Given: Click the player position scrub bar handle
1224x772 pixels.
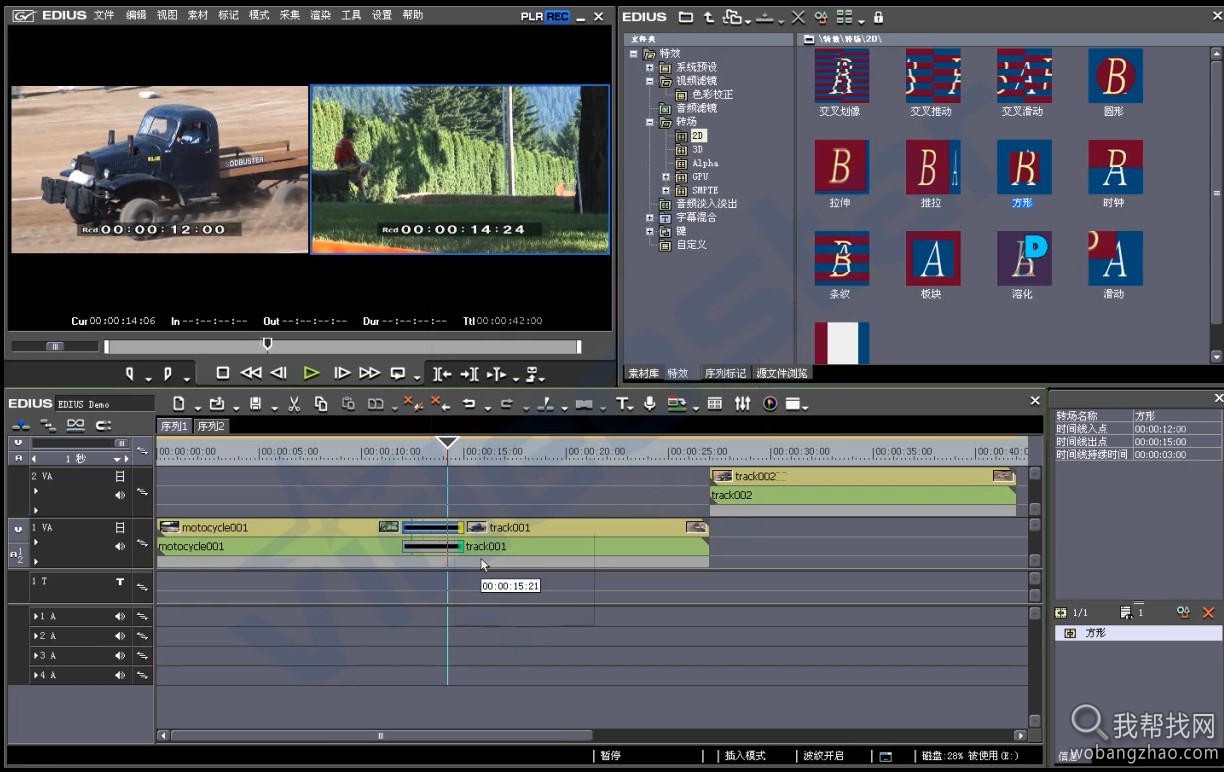Looking at the screenshot, I should (x=267, y=344).
